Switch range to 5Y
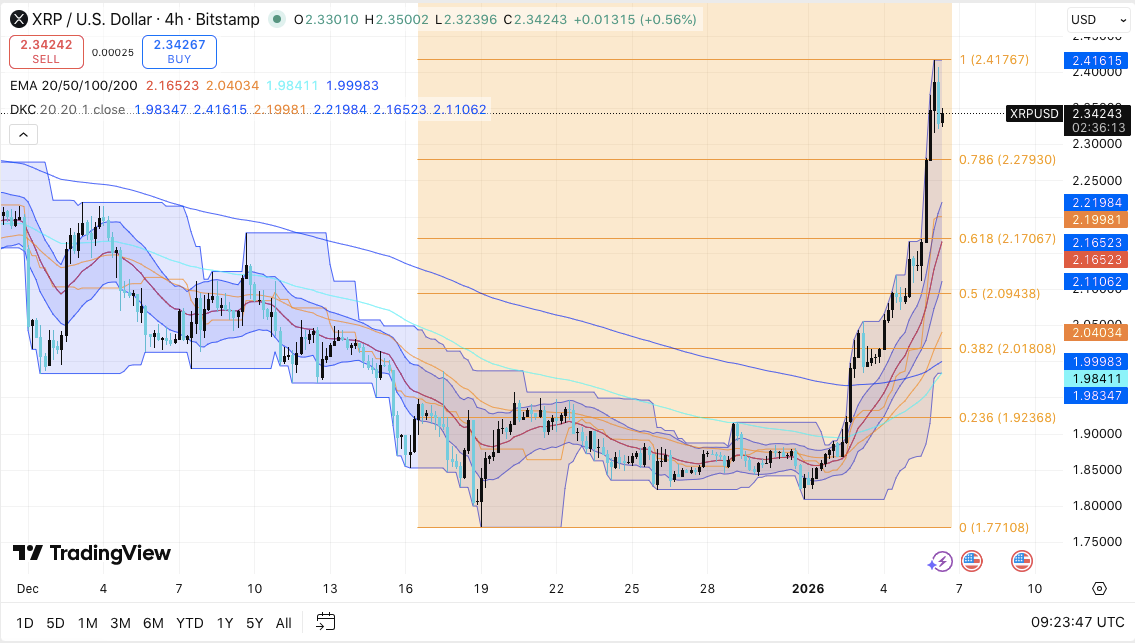Image resolution: width=1135 pixels, height=643 pixels. pos(255,623)
